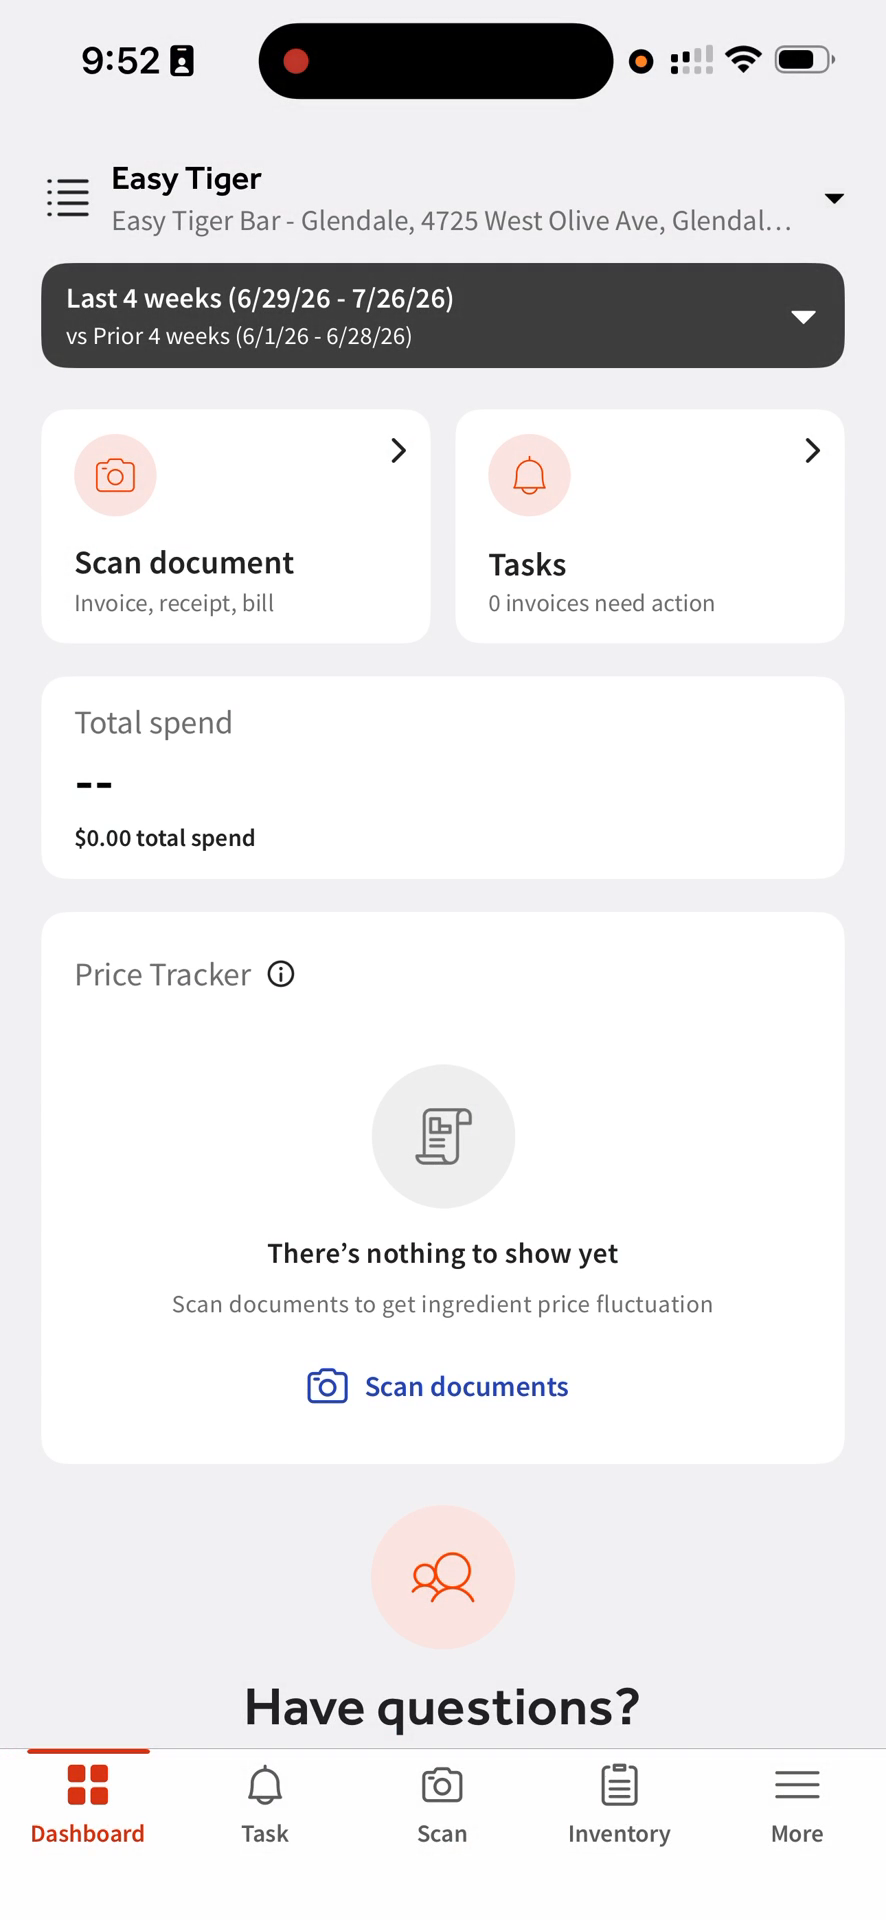Expand the Easy Tiger location dropdown arrow
886x1920 pixels.
click(x=834, y=198)
